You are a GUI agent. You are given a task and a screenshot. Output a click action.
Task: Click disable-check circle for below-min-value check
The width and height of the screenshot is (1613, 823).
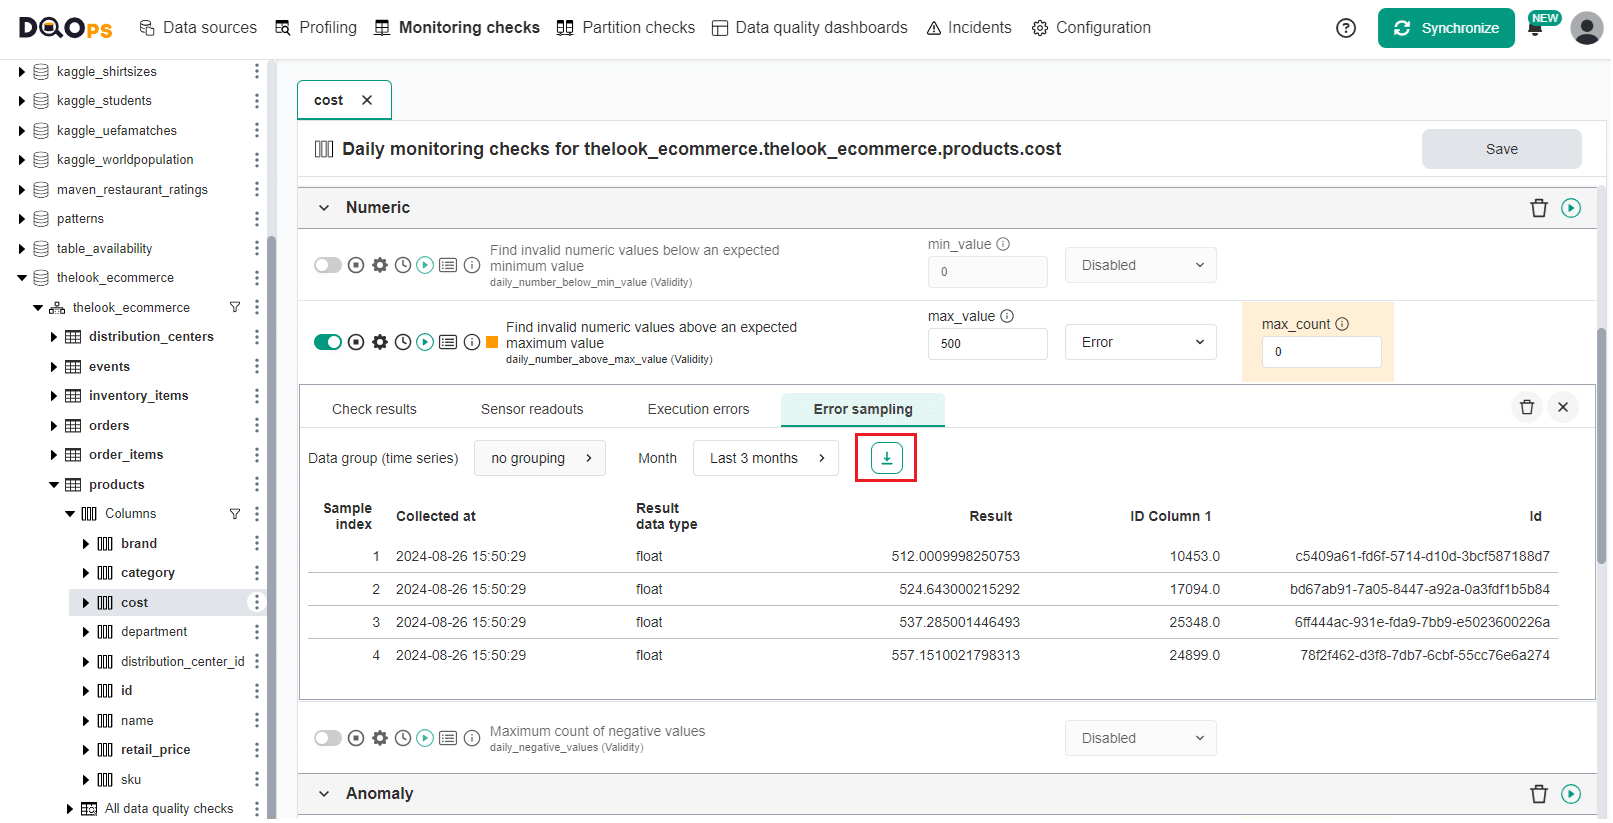[x=356, y=265]
